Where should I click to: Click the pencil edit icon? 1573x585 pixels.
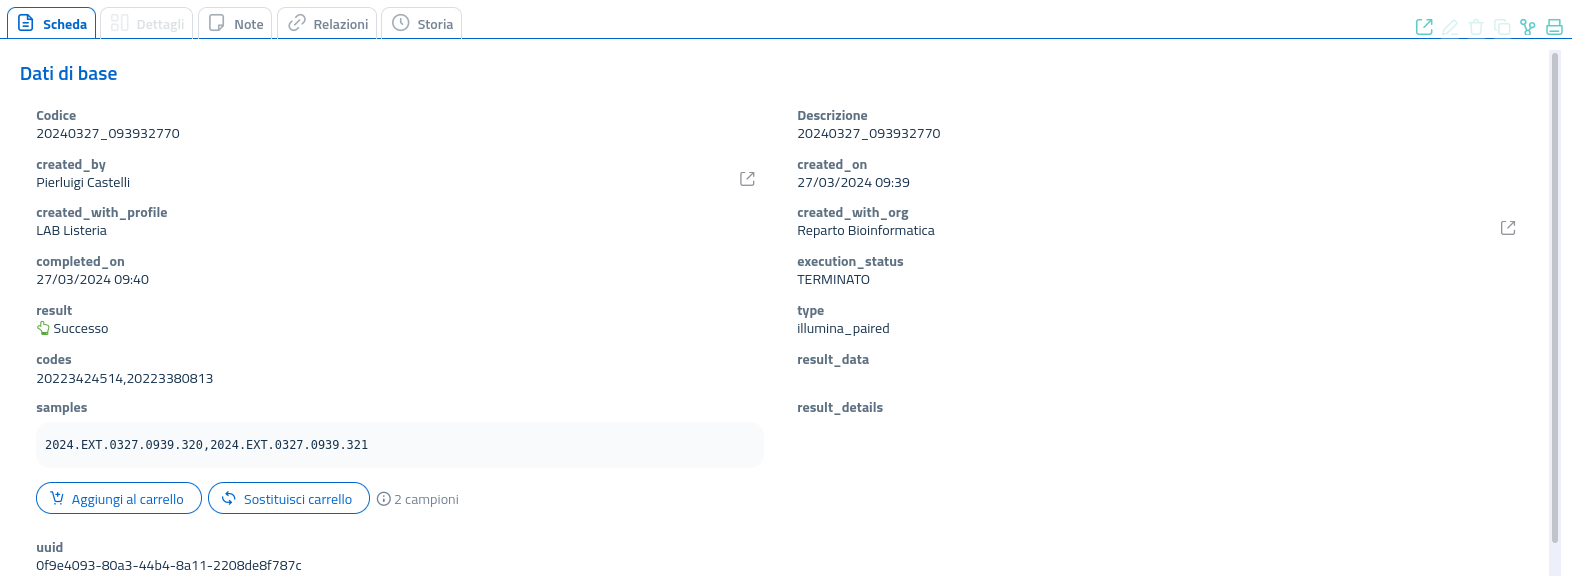pyautogui.click(x=1450, y=27)
